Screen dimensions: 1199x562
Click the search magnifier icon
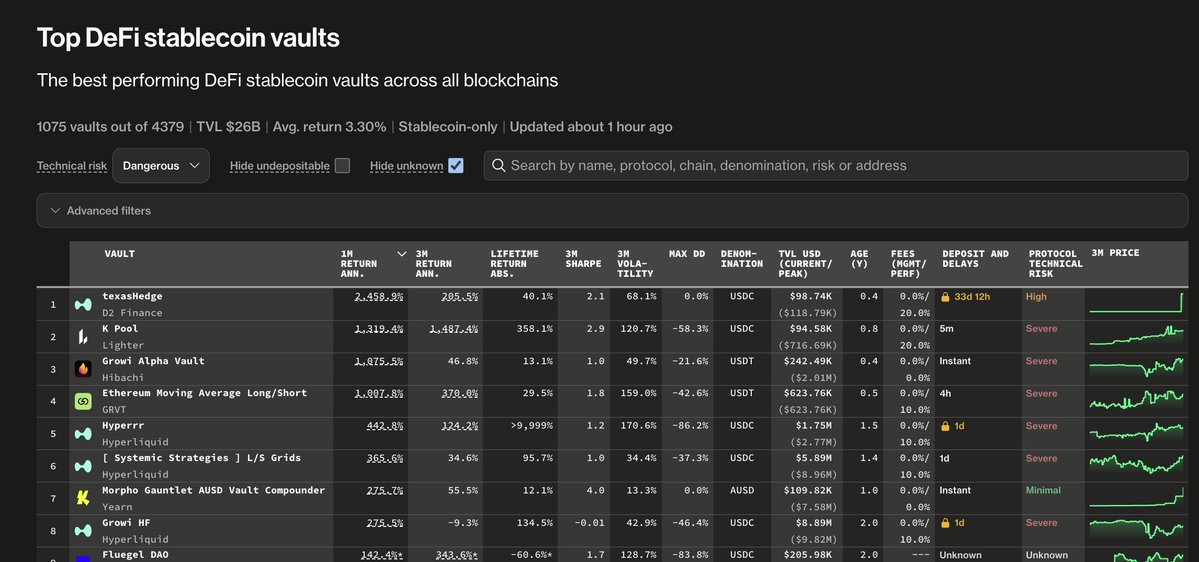(x=499, y=165)
